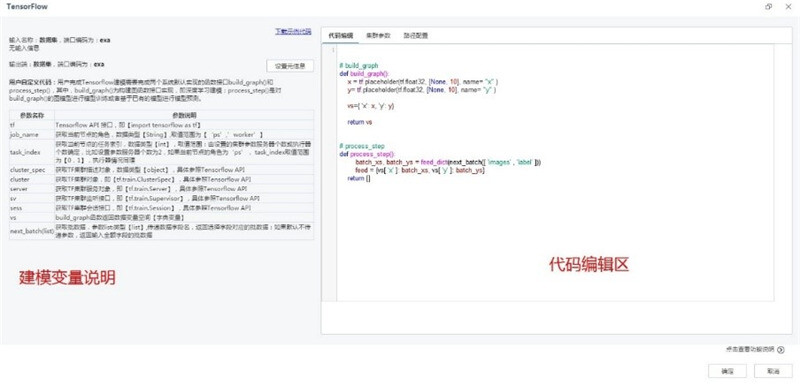Click the 'tf.train.Server' description cell
Image resolution: width=800 pixels, height=385 pixels.
coord(184,189)
